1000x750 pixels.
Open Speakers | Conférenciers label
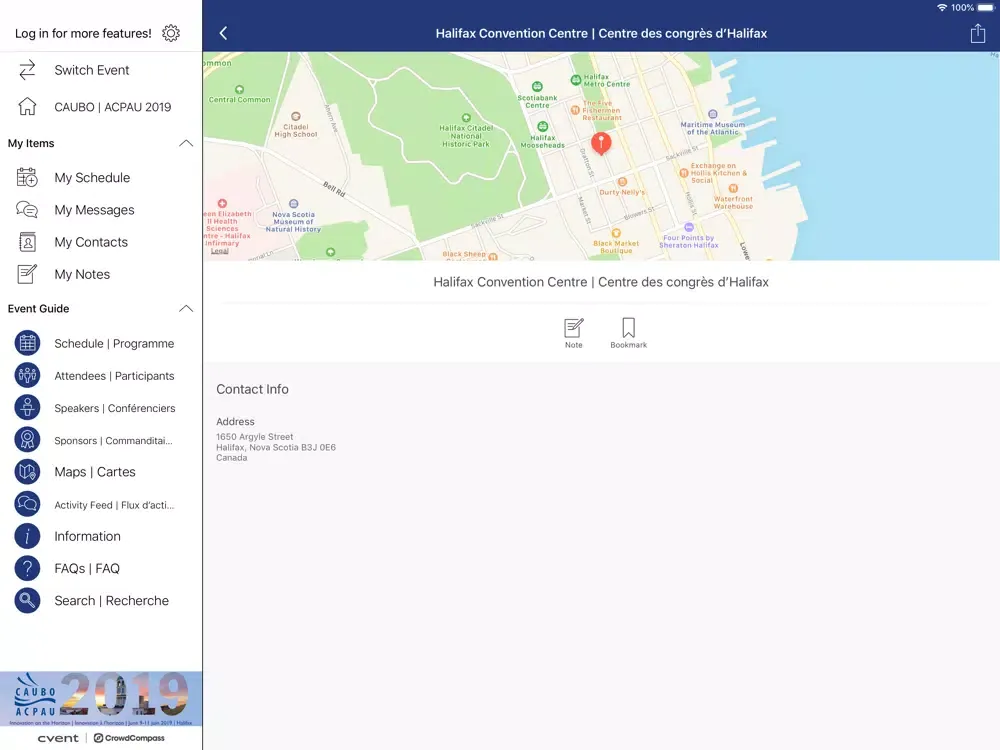(x=115, y=408)
